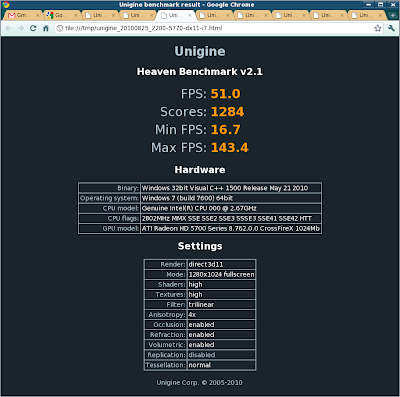Go back with the back arrow
400x397 pixels.
9,28
